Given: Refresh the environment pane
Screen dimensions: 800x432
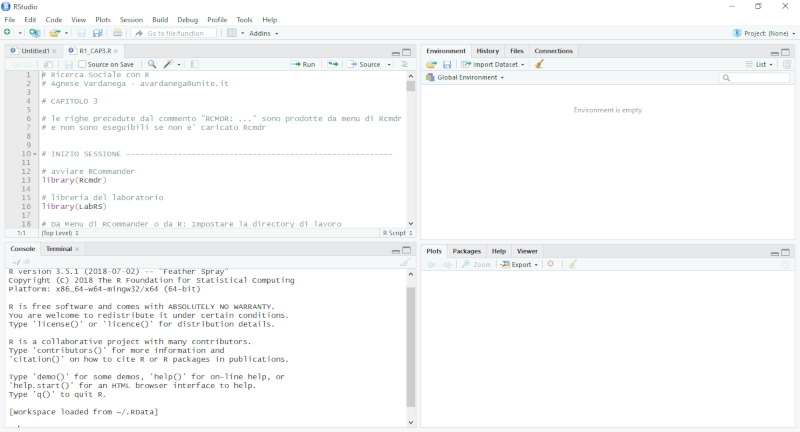Looking at the screenshot, I should (786, 64).
